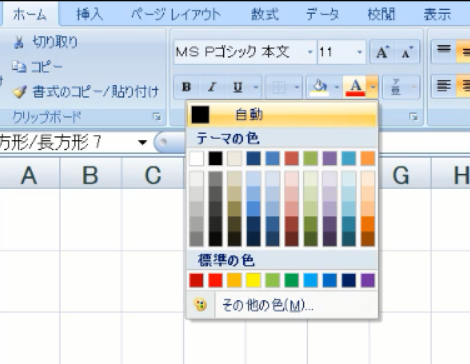Open the 数式 tab
470x364 pixels.
(265, 15)
